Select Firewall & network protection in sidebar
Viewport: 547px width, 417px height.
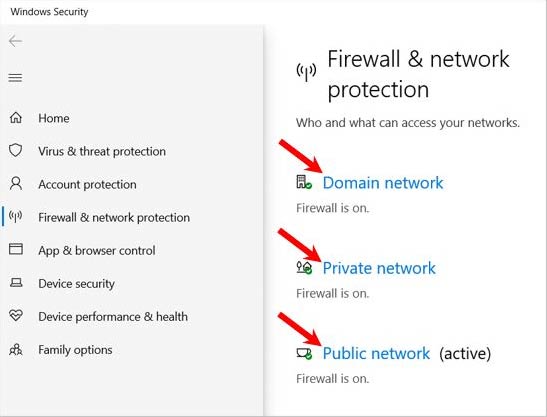(x=114, y=217)
